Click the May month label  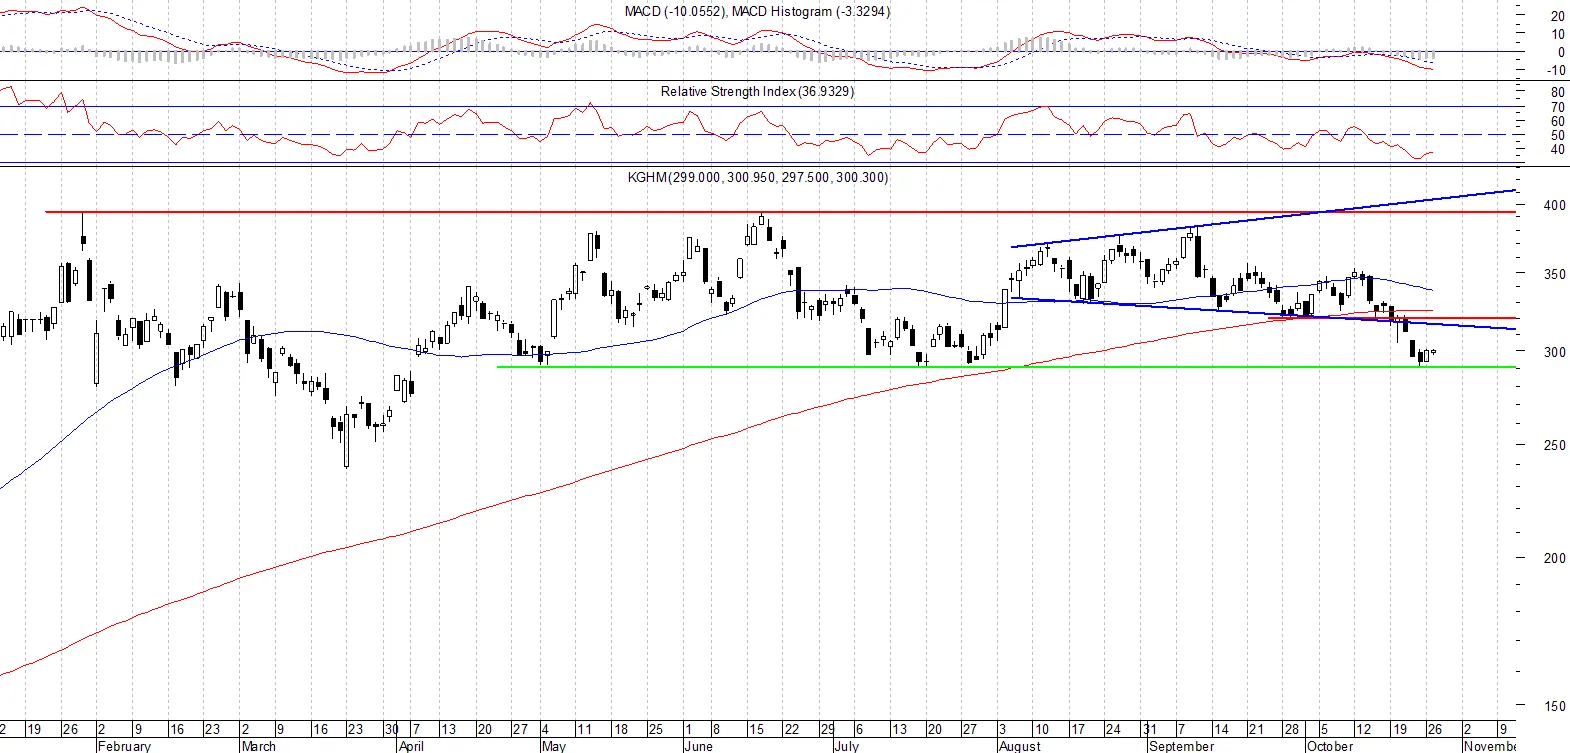(x=553, y=746)
